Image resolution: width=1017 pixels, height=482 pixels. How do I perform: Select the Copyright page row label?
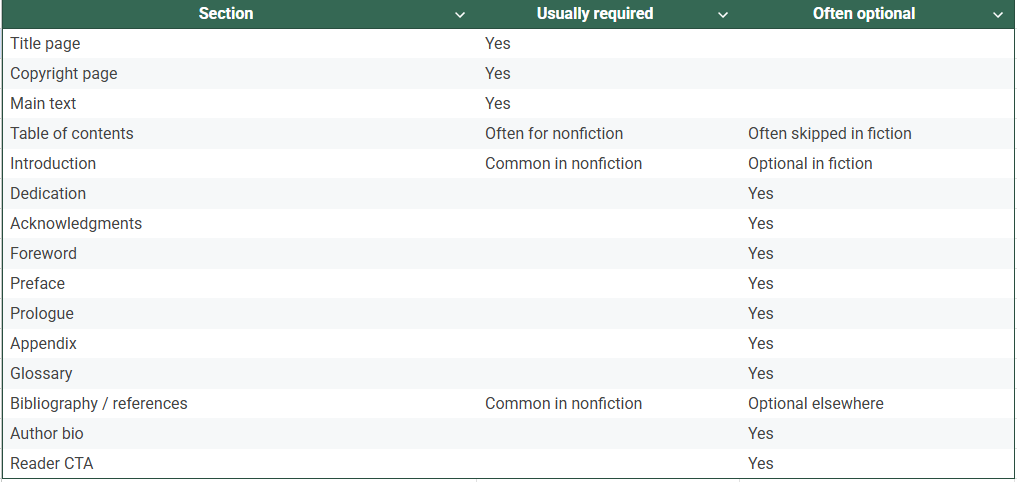pyautogui.click(x=64, y=74)
